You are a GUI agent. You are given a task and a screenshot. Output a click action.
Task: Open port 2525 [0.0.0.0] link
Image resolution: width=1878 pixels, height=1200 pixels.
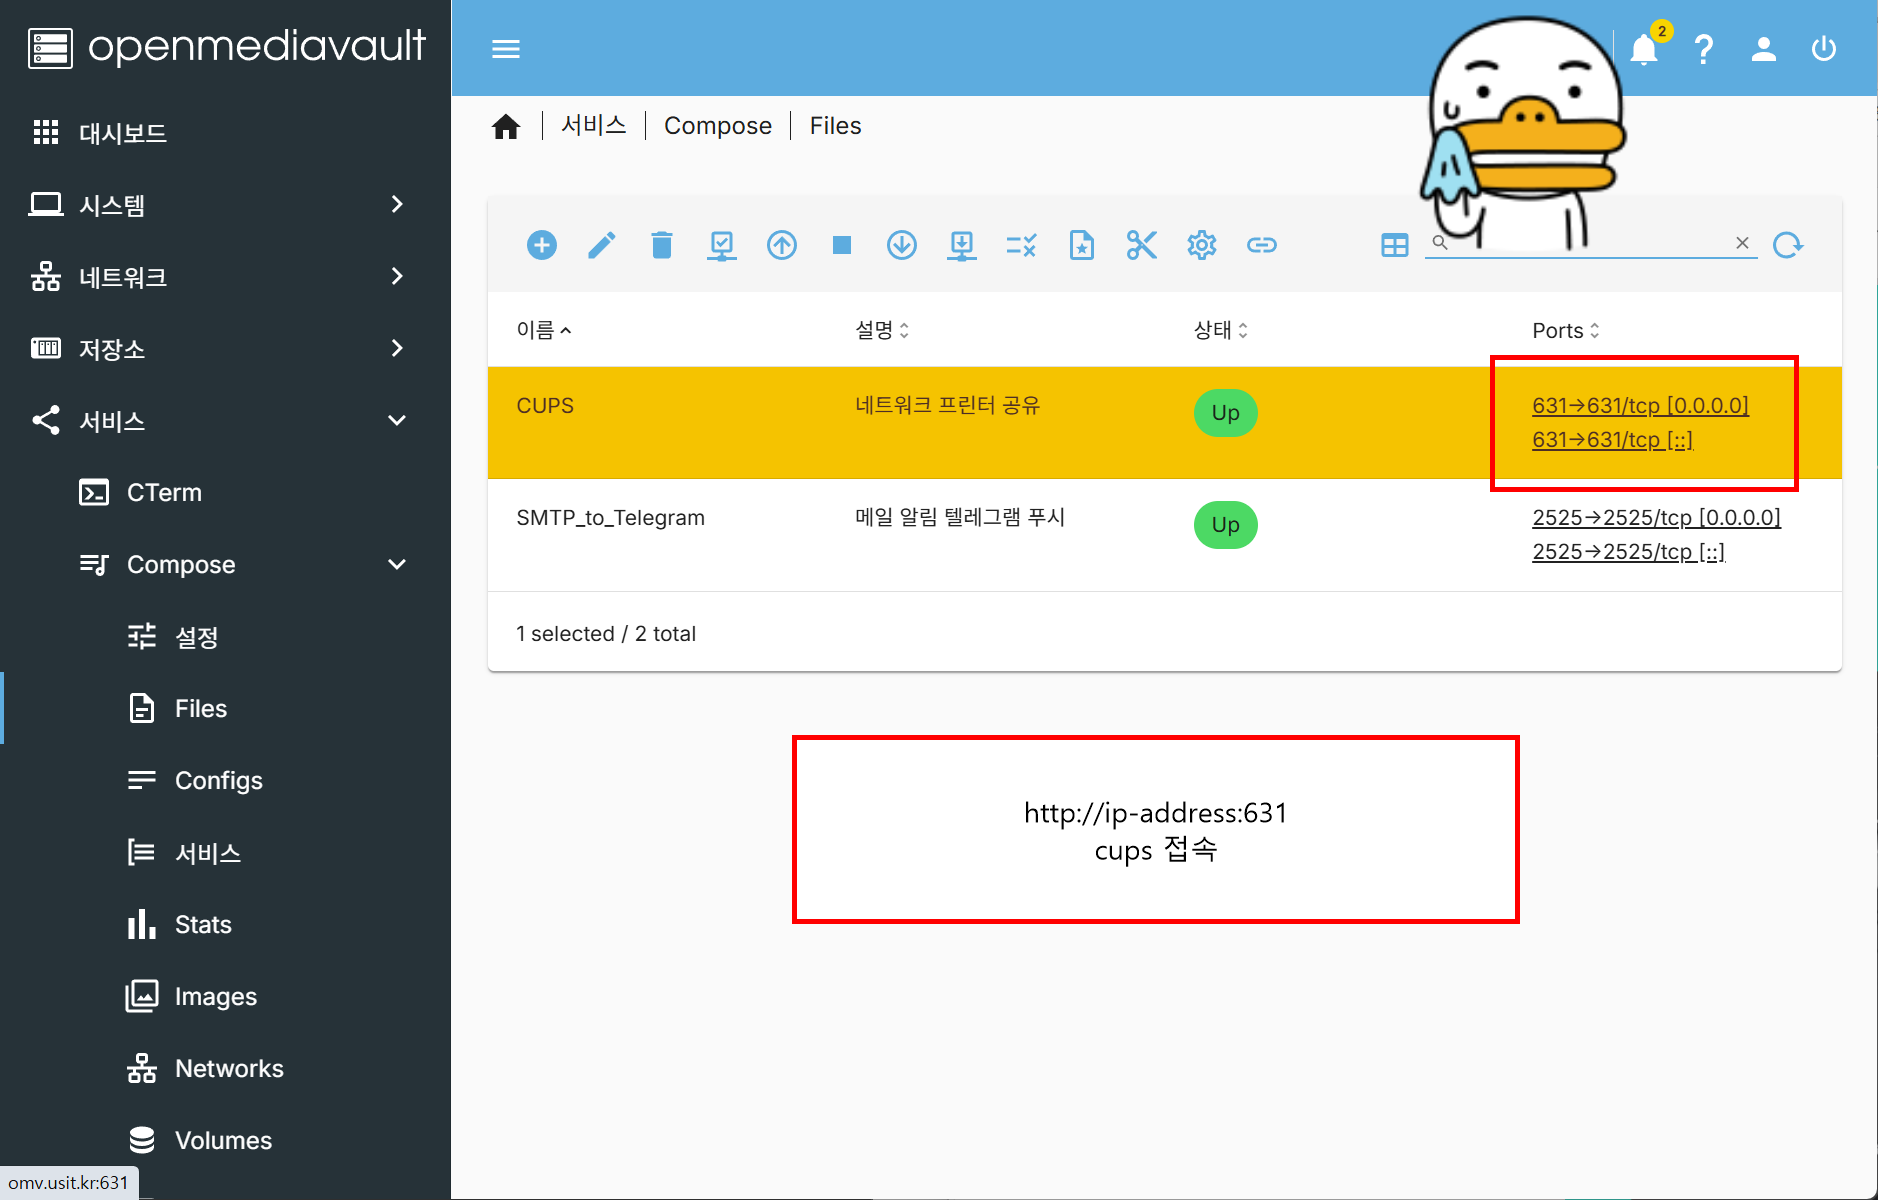(x=1656, y=517)
